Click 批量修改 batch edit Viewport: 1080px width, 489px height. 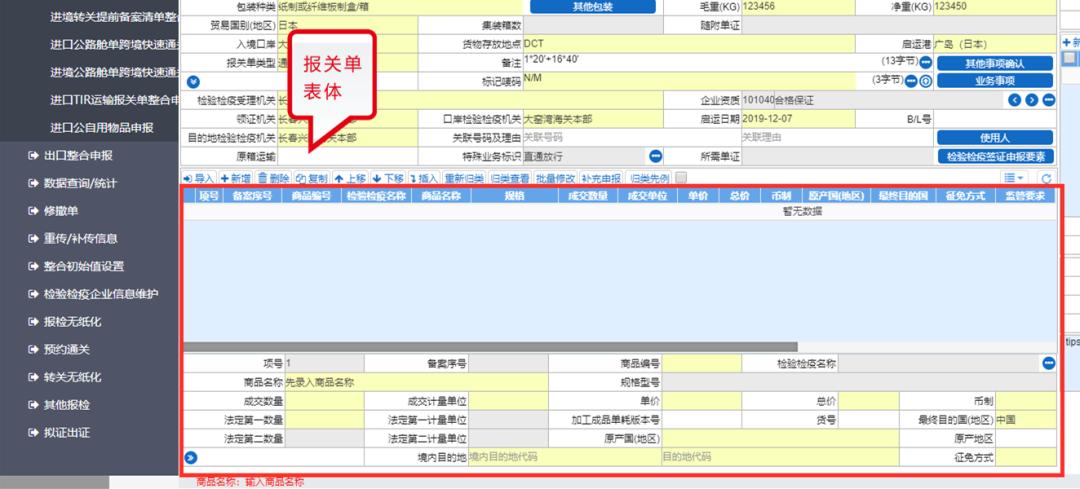pyautogui.click(x=556, y=178)
